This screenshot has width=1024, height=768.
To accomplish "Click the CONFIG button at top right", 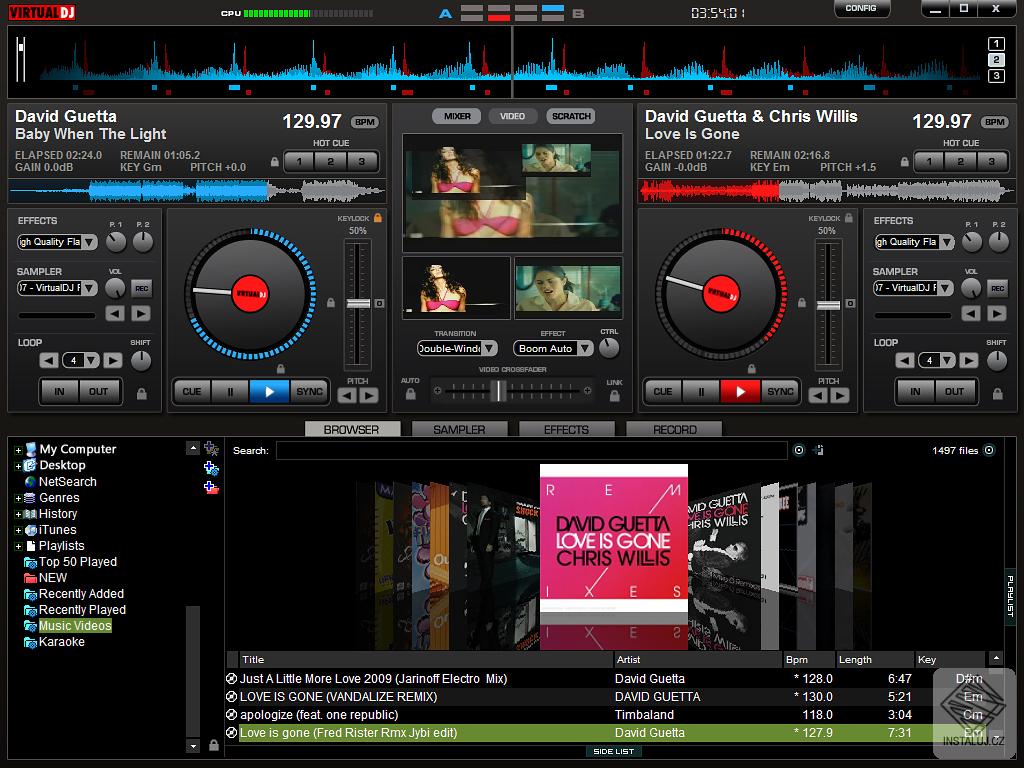I will pyautogui.click(x=861, y=8).
